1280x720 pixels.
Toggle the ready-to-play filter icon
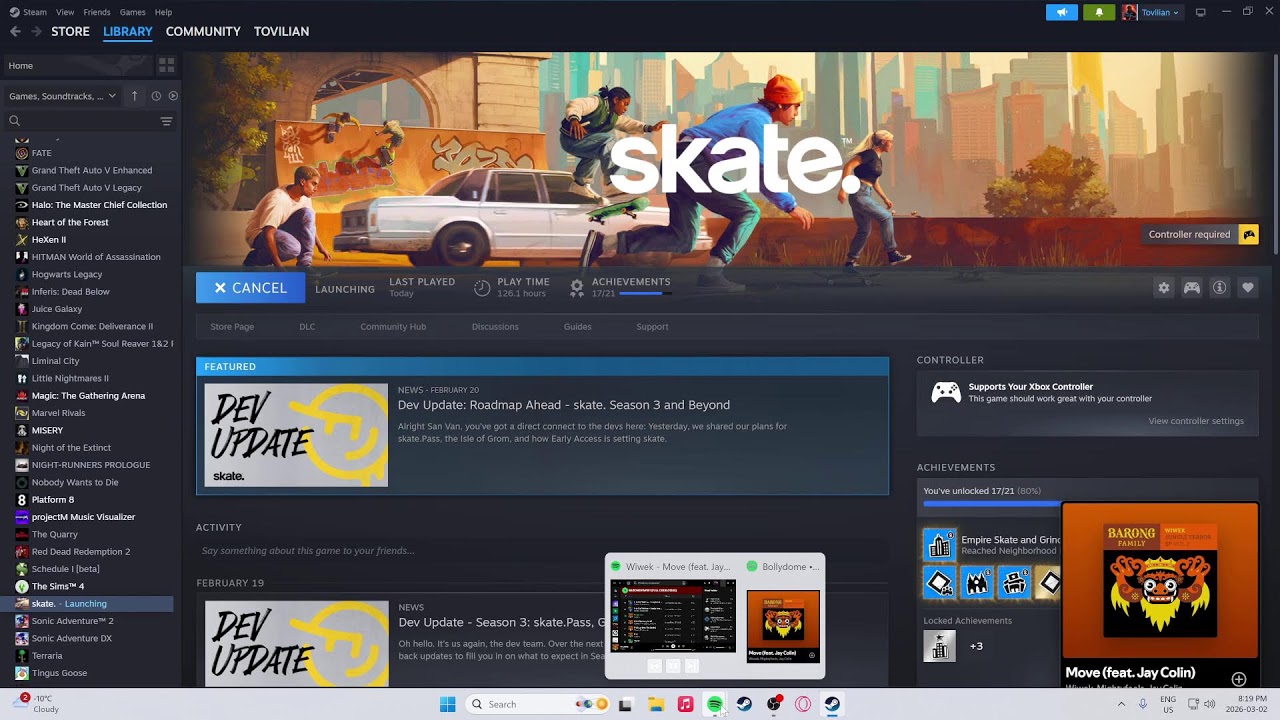173,96
